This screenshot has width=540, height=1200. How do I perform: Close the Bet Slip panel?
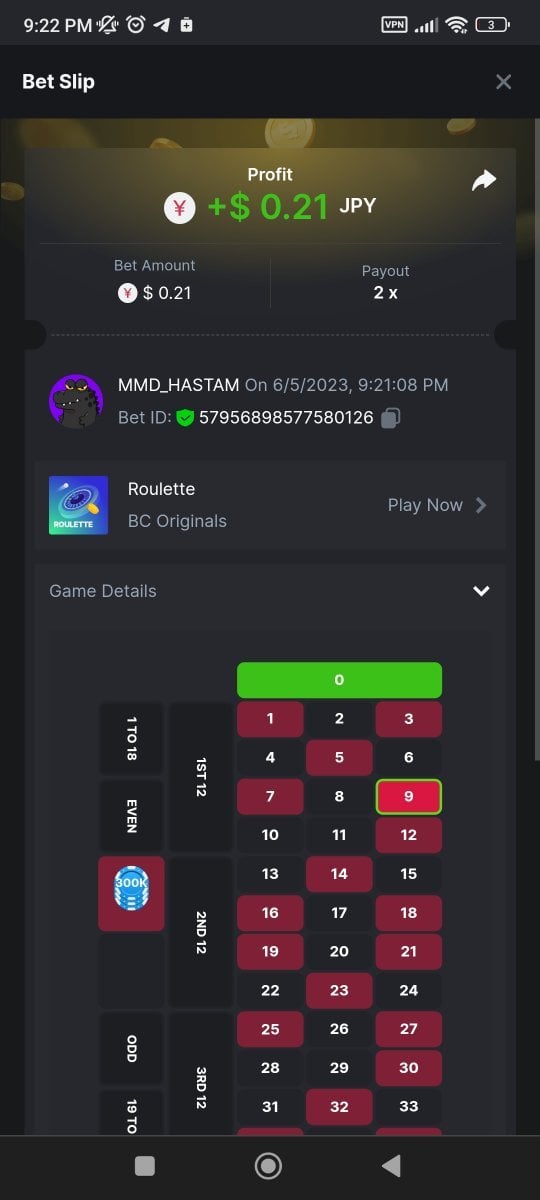click(x=503, y=82)
